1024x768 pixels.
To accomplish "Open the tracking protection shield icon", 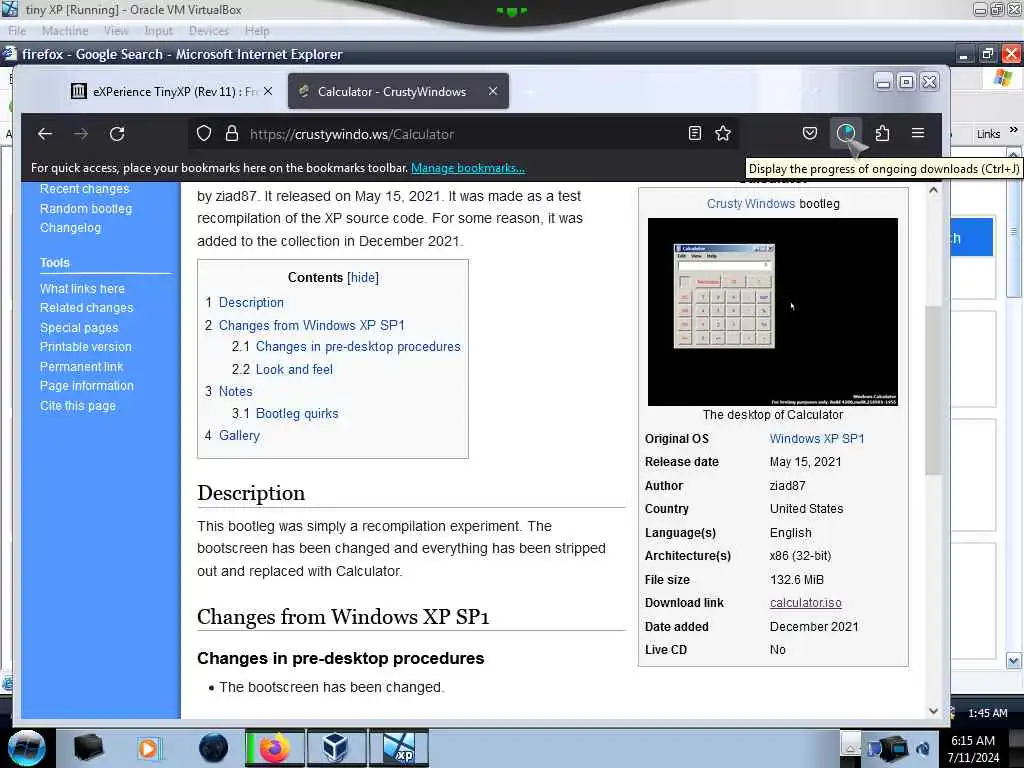I will [204, 134].
